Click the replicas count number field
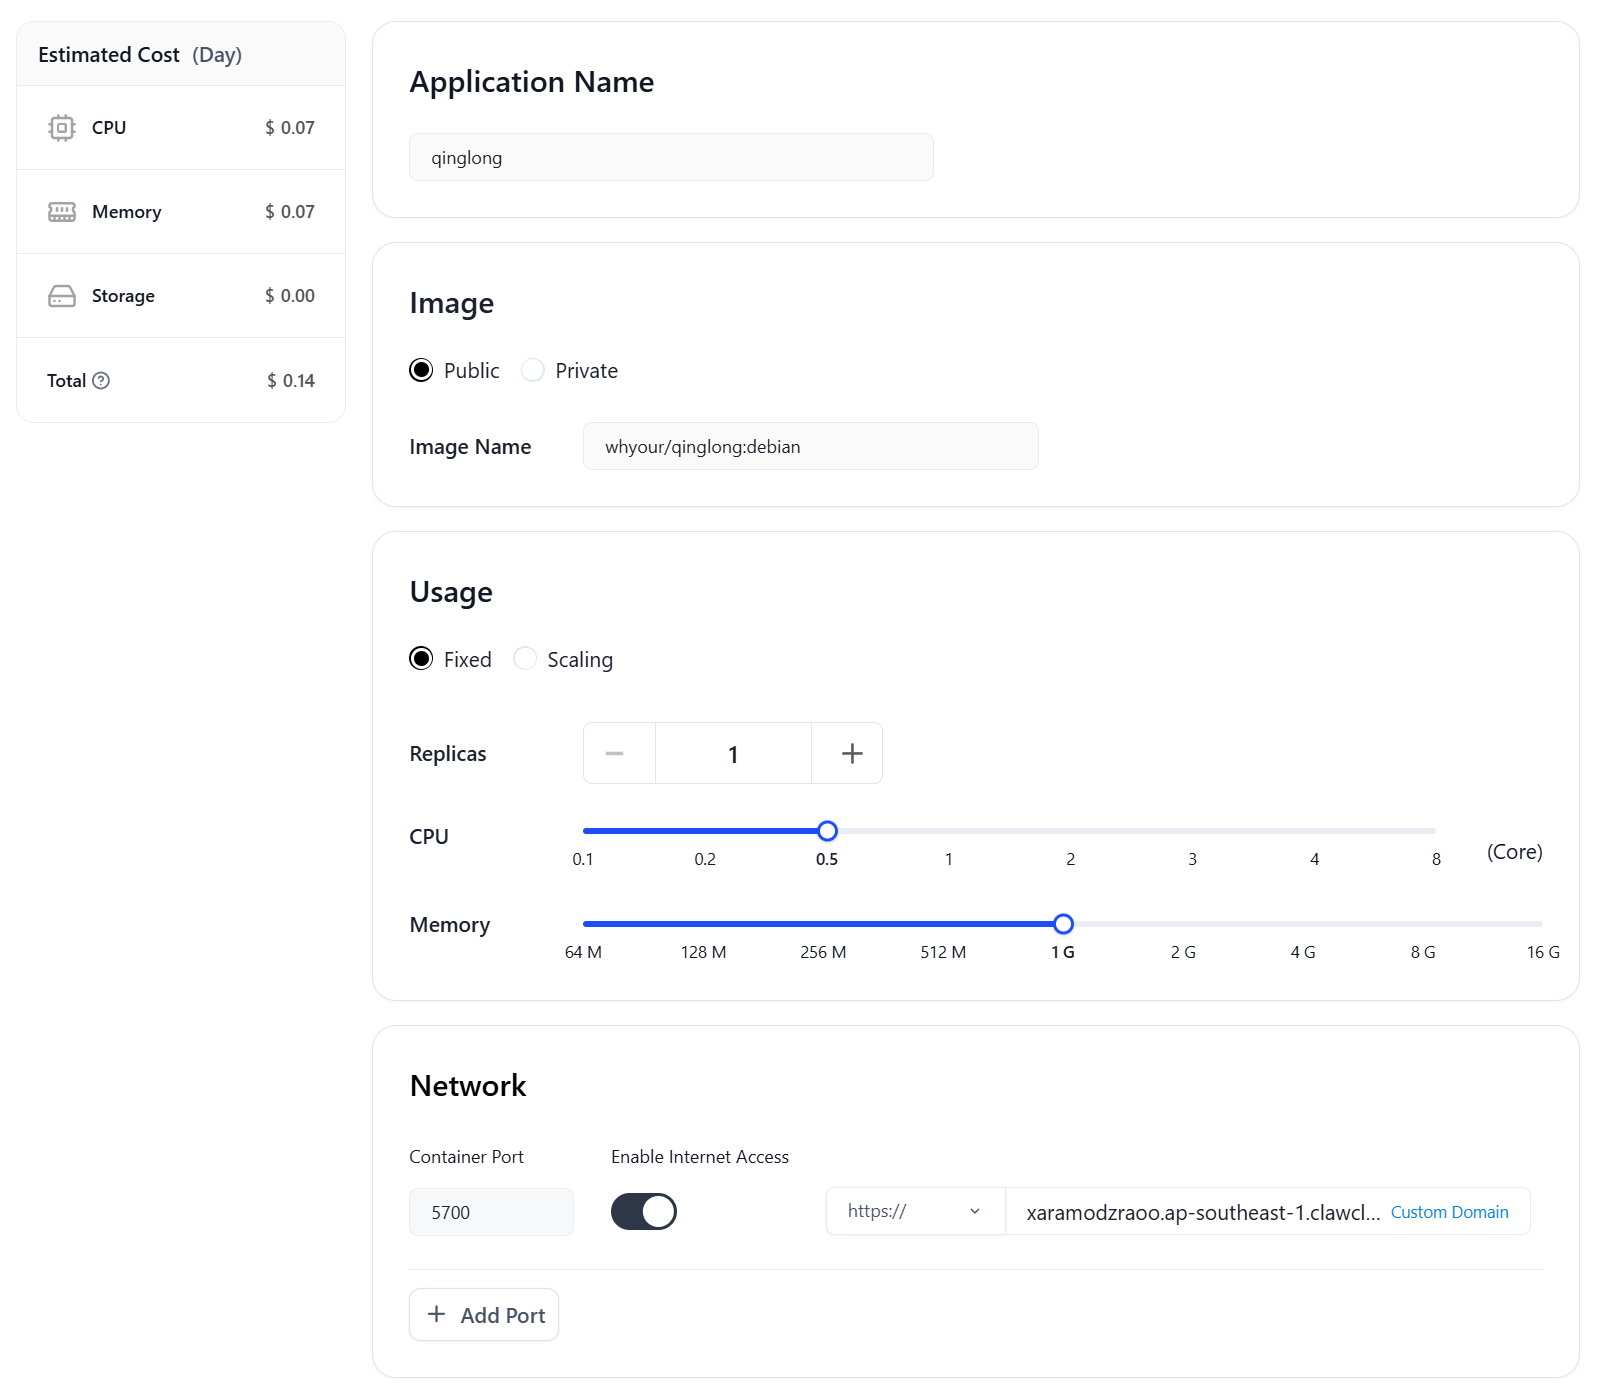Viewport: 1612px width, 1383px height. pyautogui.click(x=733, y=754)
